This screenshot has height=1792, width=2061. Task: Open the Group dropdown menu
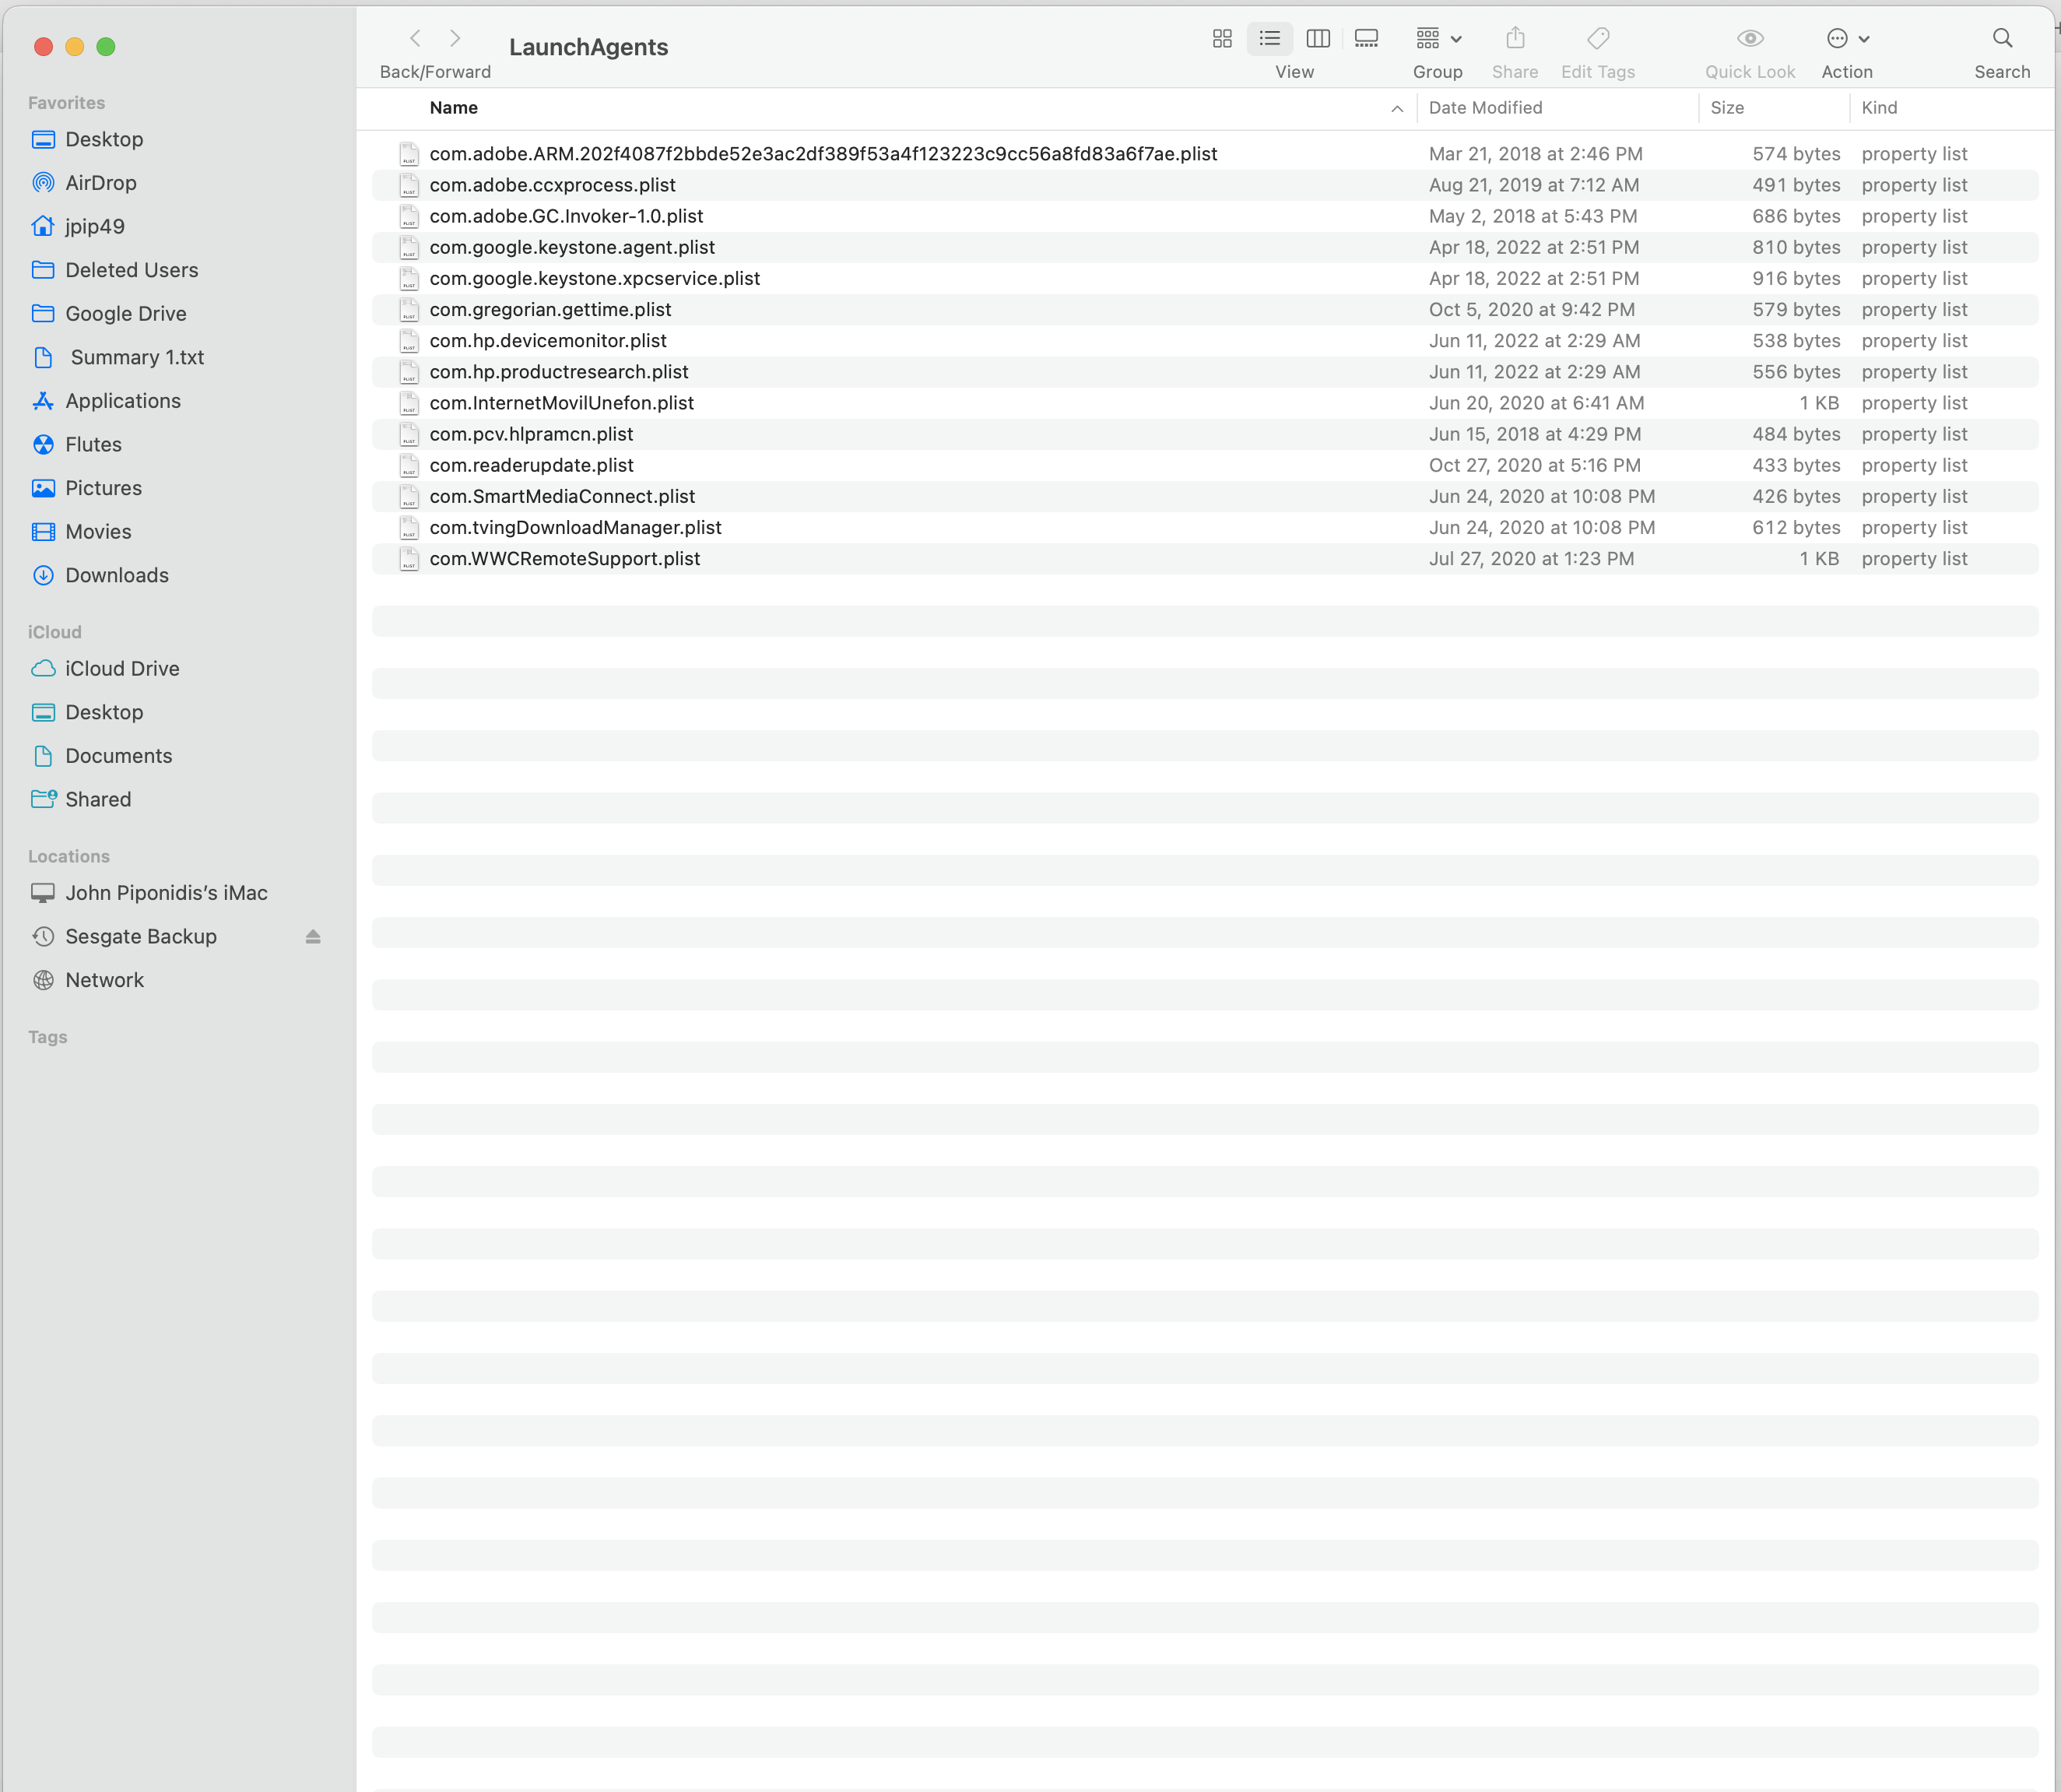[1438, 39]
